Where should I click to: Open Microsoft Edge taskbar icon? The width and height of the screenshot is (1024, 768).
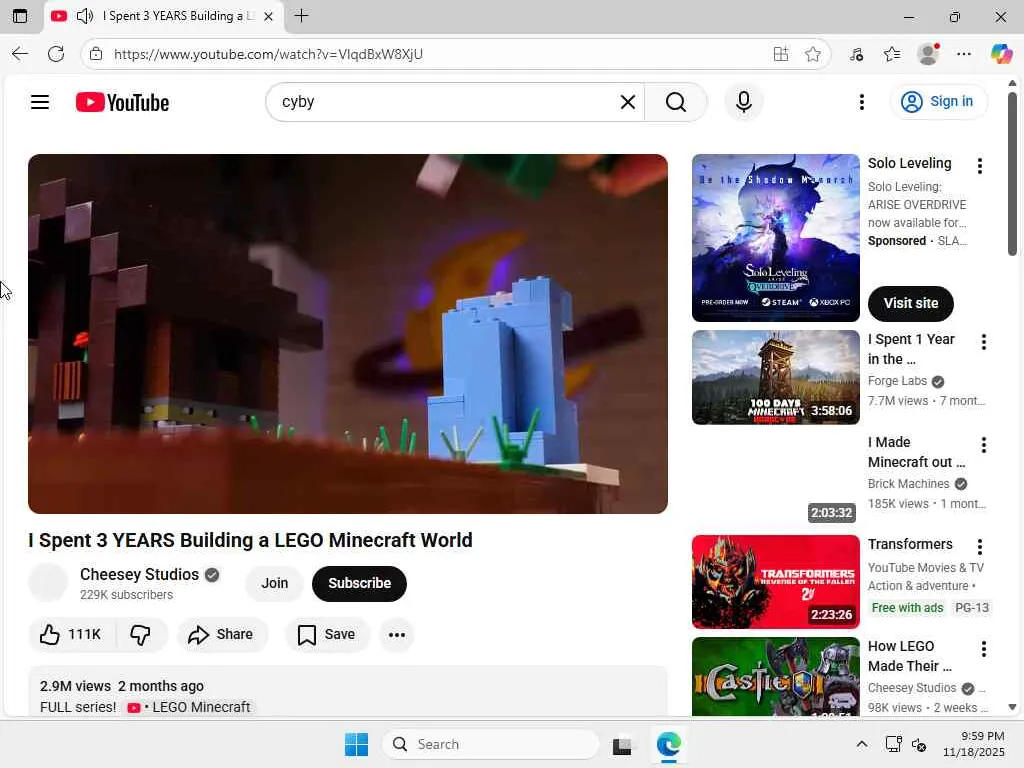[669, 744]
